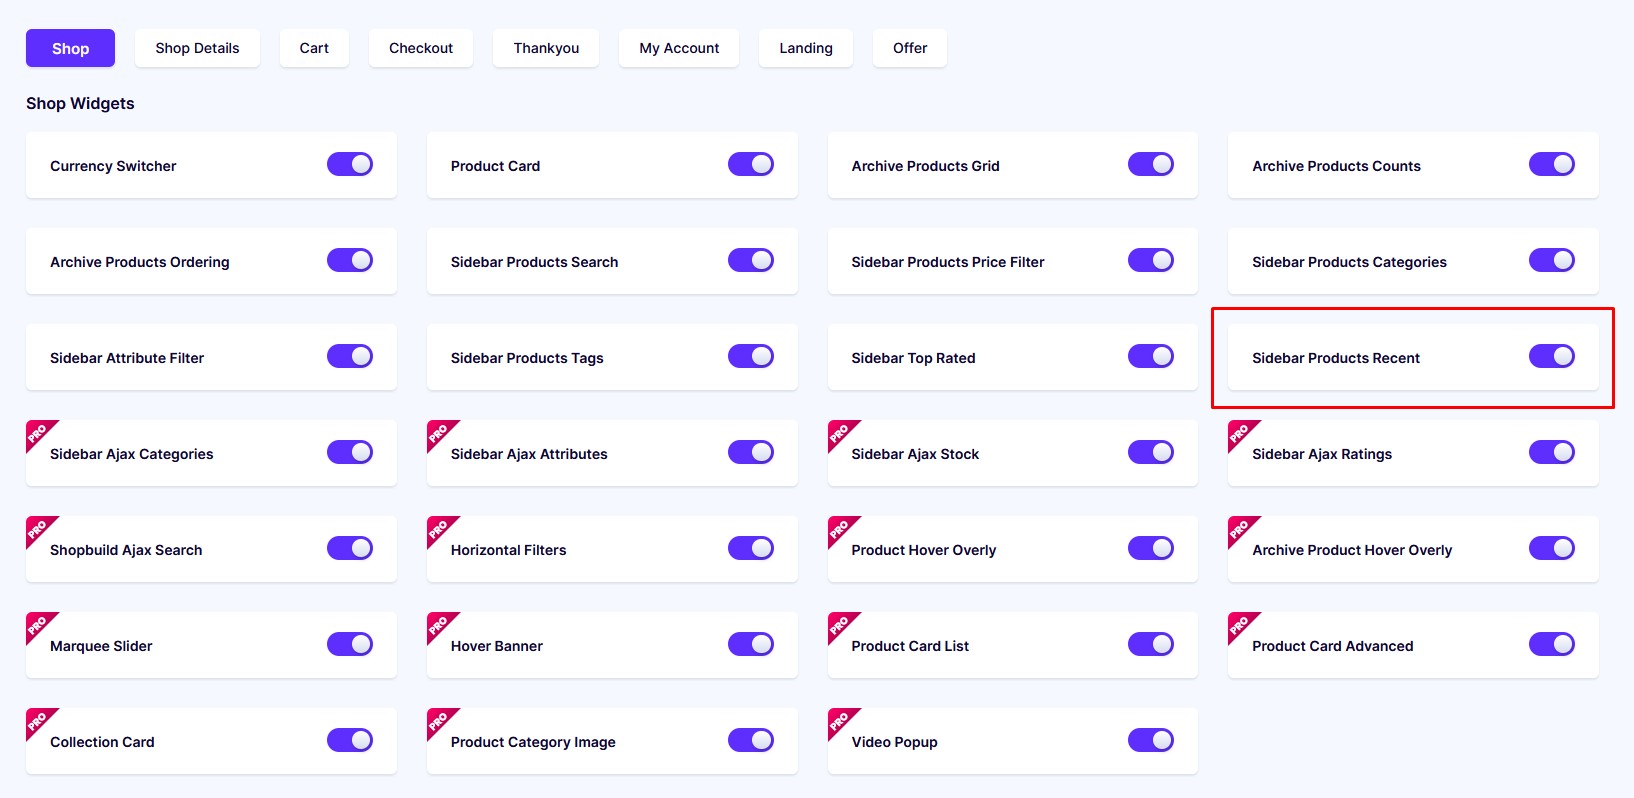Turn off Product Card widget
1634x798 pixels.
[751, 164]
